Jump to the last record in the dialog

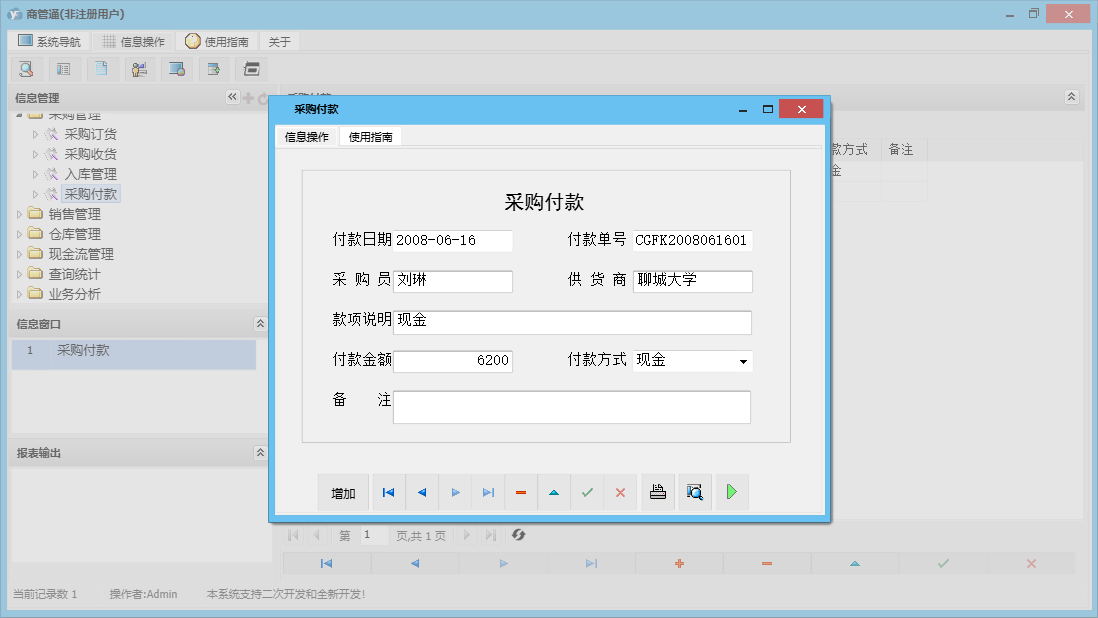pyautogui.click(x=488, y=492)
